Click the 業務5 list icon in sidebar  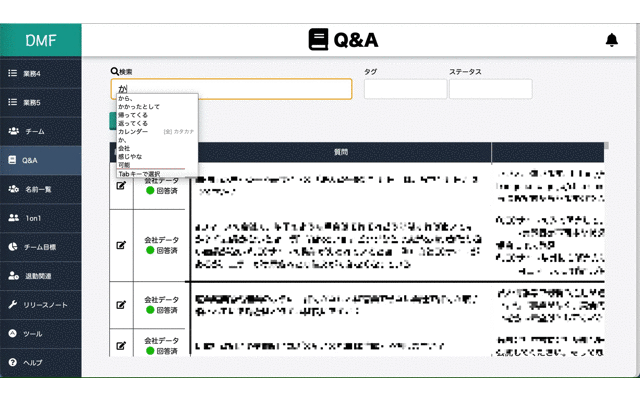13,102
